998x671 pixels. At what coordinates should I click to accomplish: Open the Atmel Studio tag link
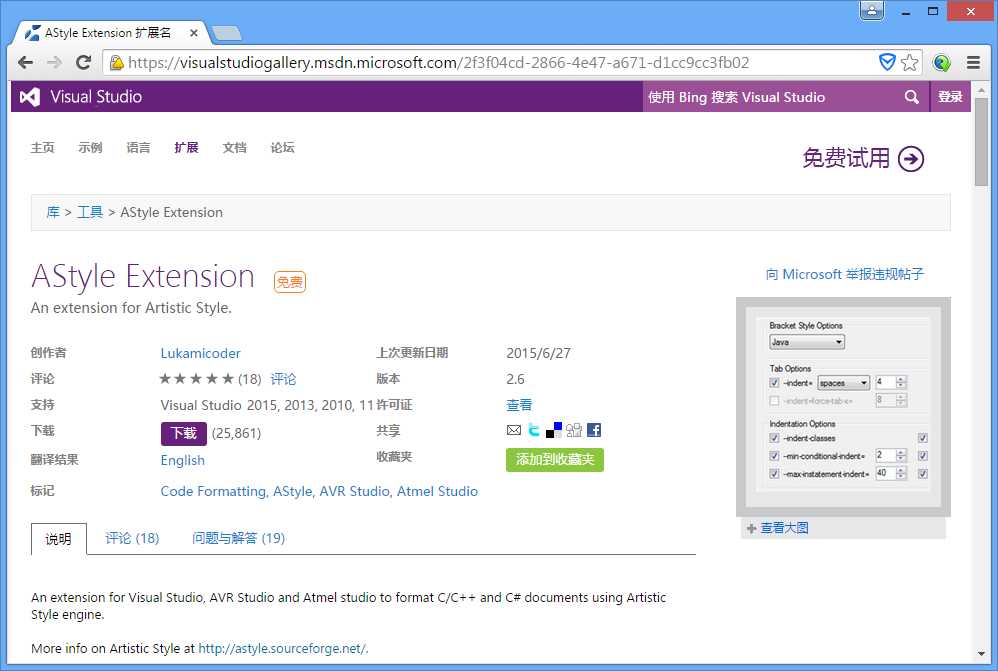[x=437, y=491]
